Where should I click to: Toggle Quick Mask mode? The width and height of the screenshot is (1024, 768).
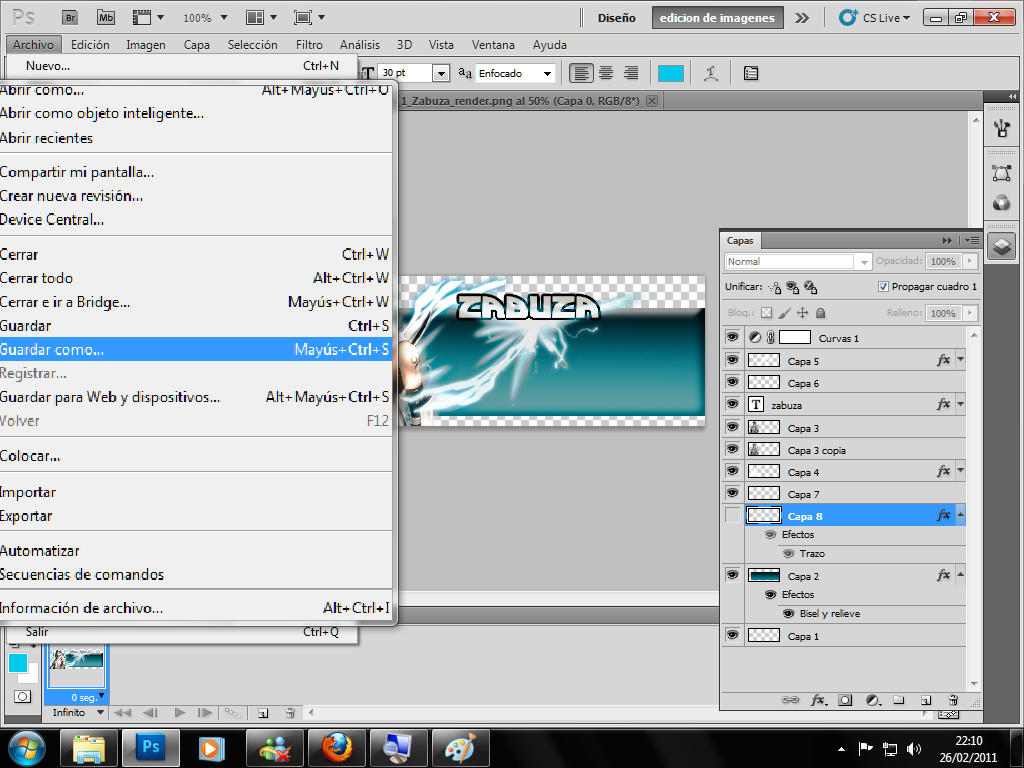tap(22, 696)
